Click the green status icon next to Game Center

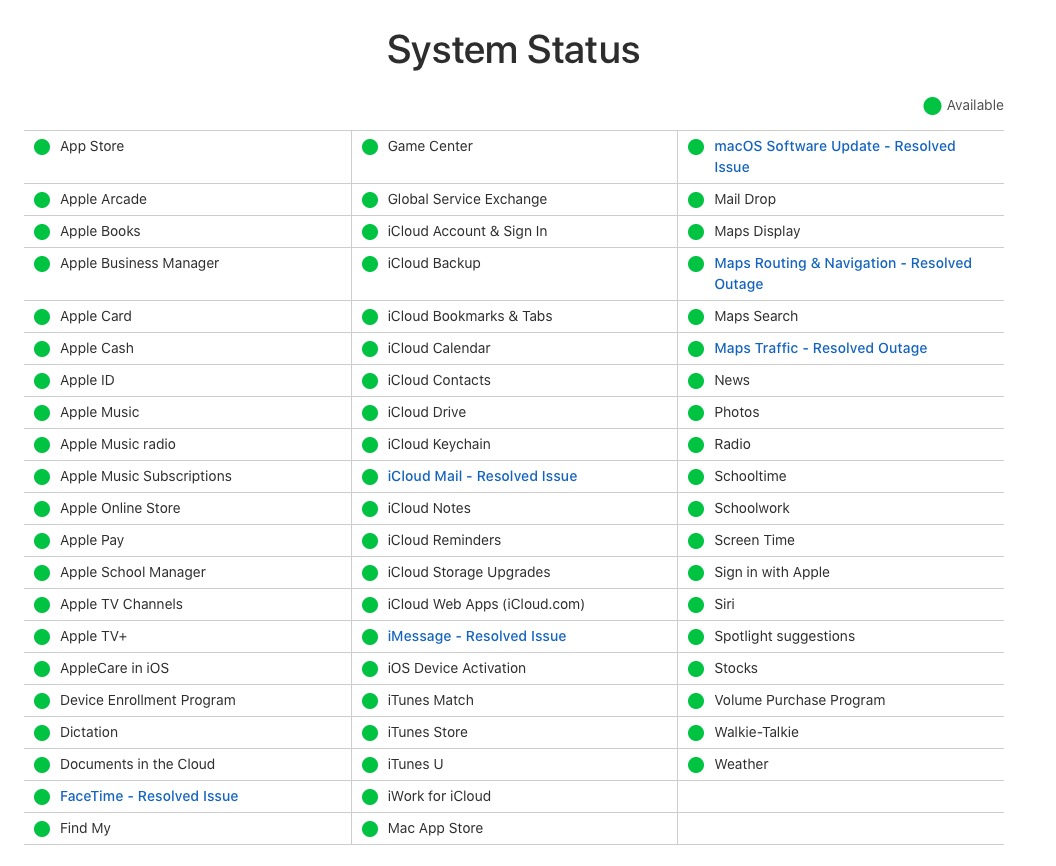[x=370, y=147]
